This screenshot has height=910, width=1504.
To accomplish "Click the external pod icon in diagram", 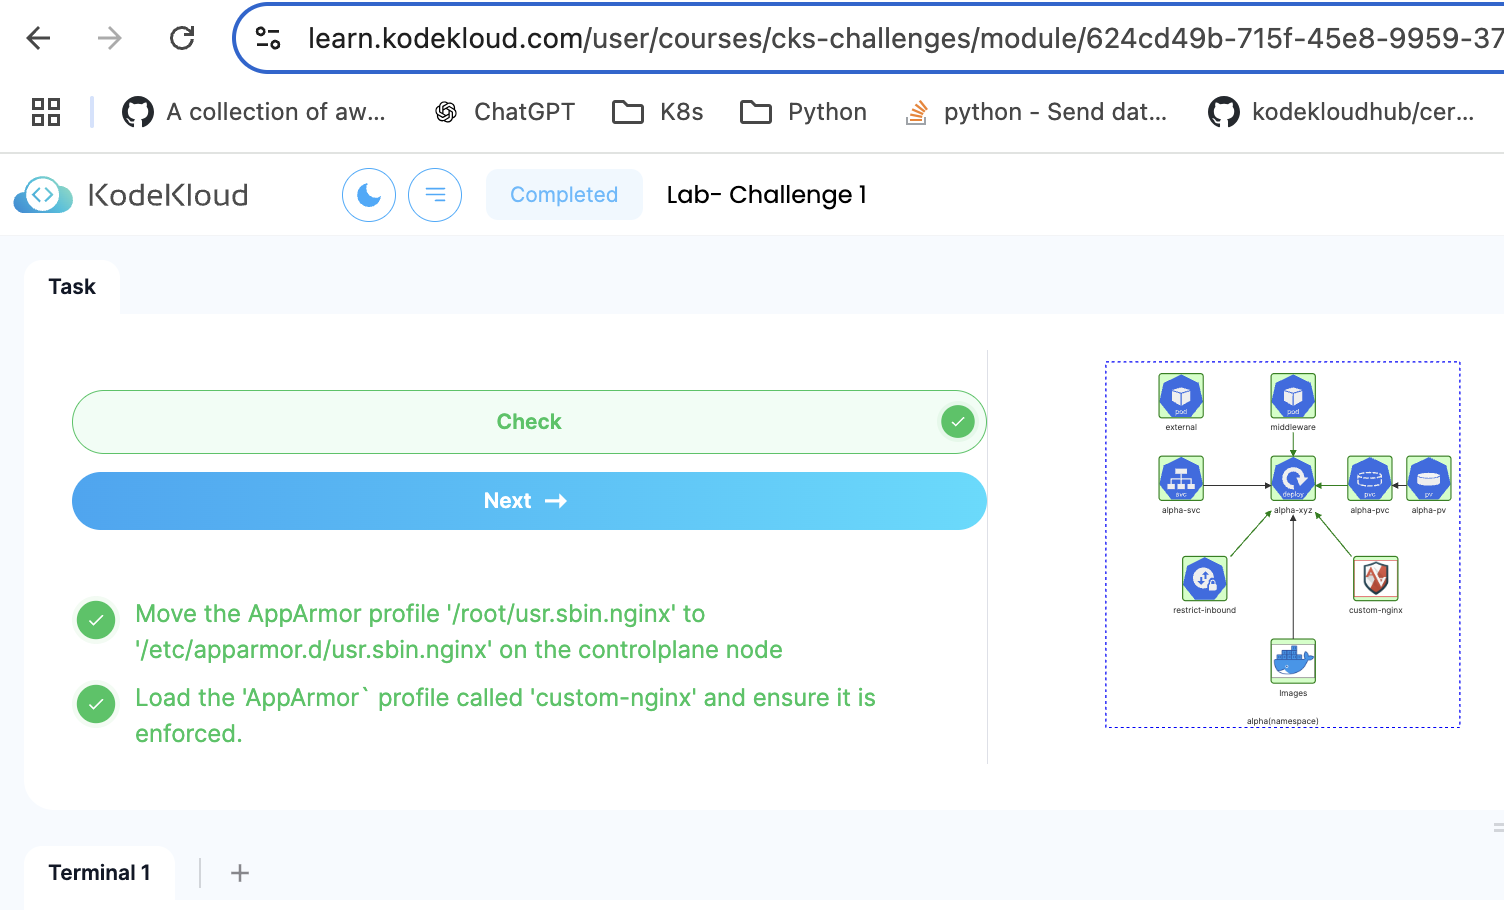I will coord(1180,396).
